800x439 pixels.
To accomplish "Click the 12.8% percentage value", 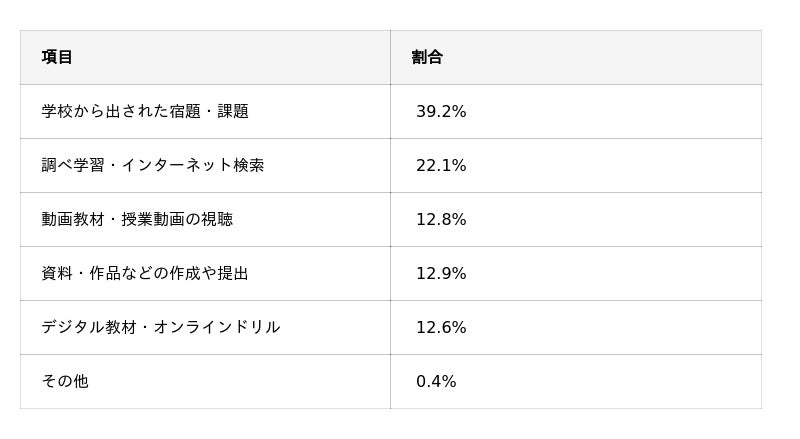I will coord(441,220).
